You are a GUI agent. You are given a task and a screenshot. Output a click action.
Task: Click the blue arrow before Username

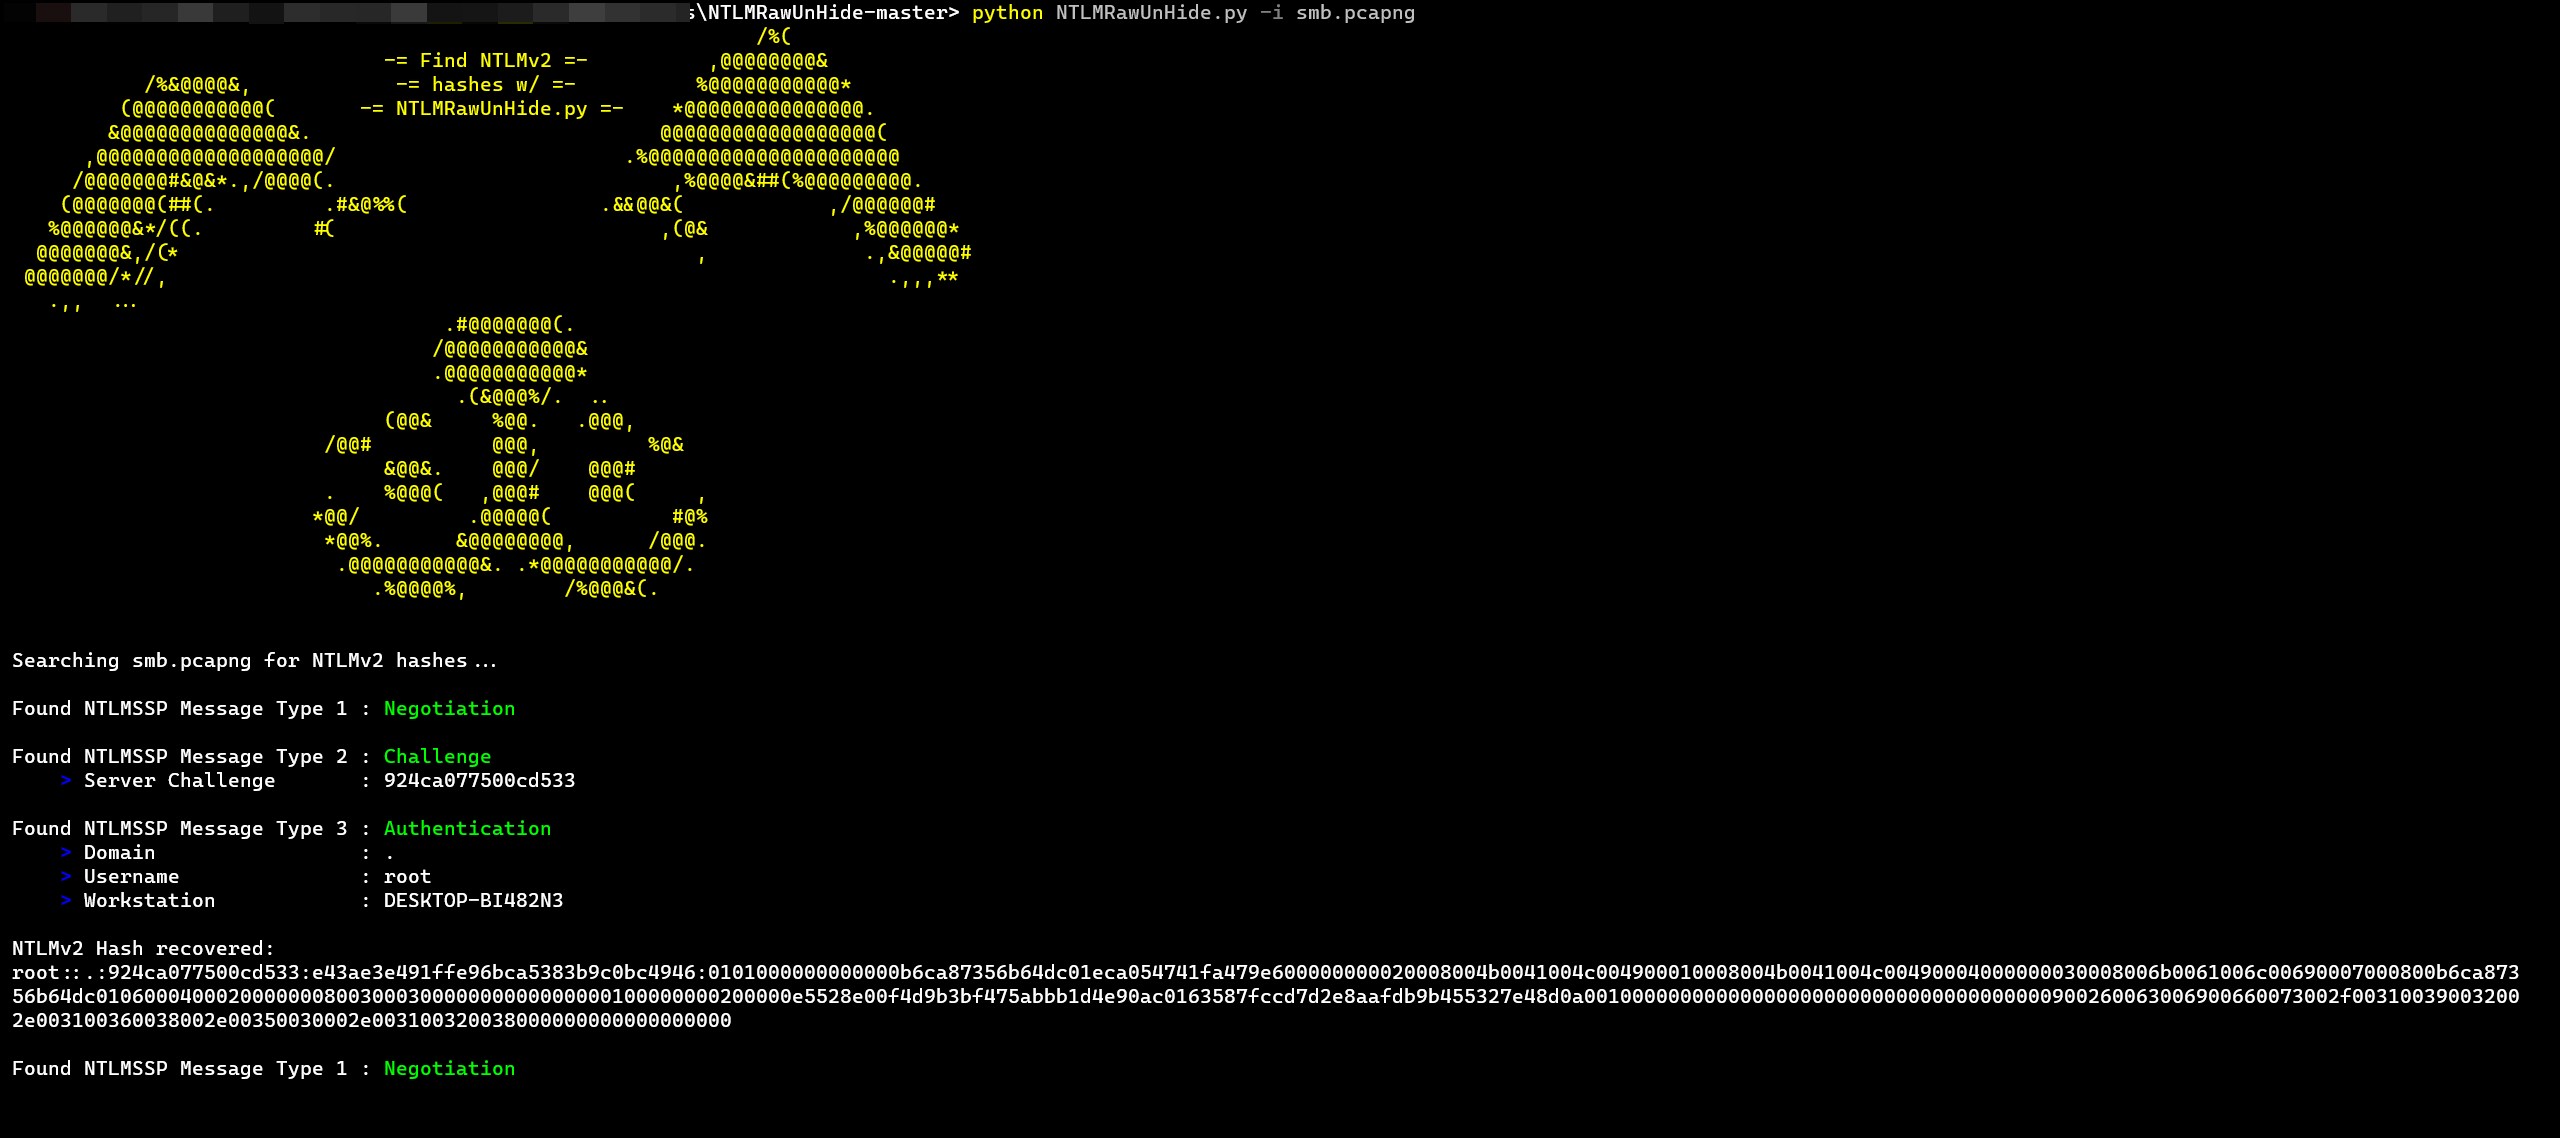pyautogui.click(x=66, y=877)
